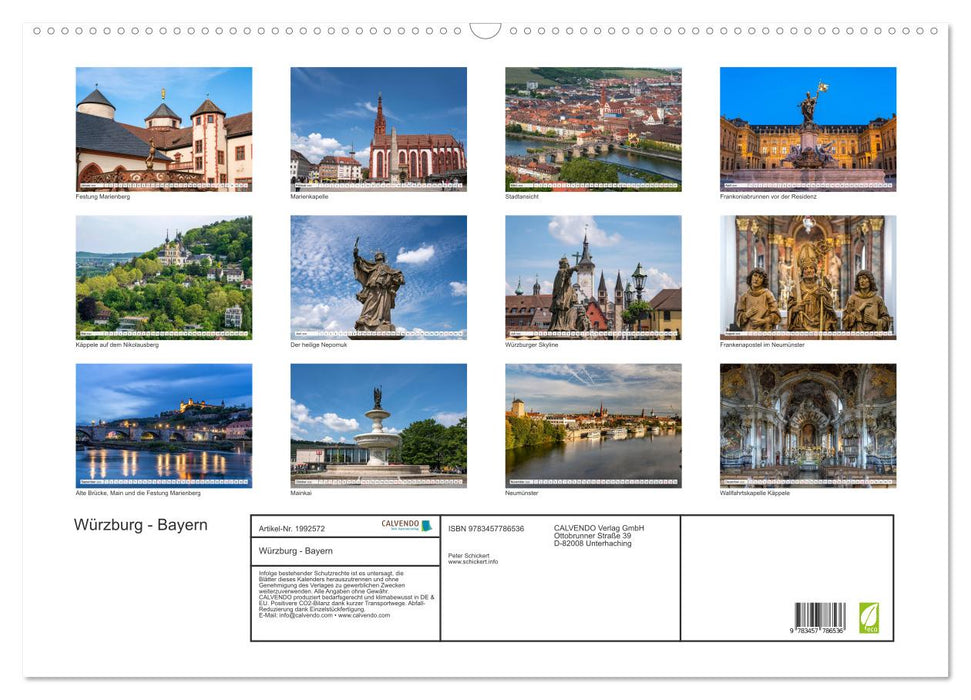Click the Artikel-Nr. 1992572 label
Image resolution: width=971 pixels, height=700 pixels.
(x=292, y=528)
